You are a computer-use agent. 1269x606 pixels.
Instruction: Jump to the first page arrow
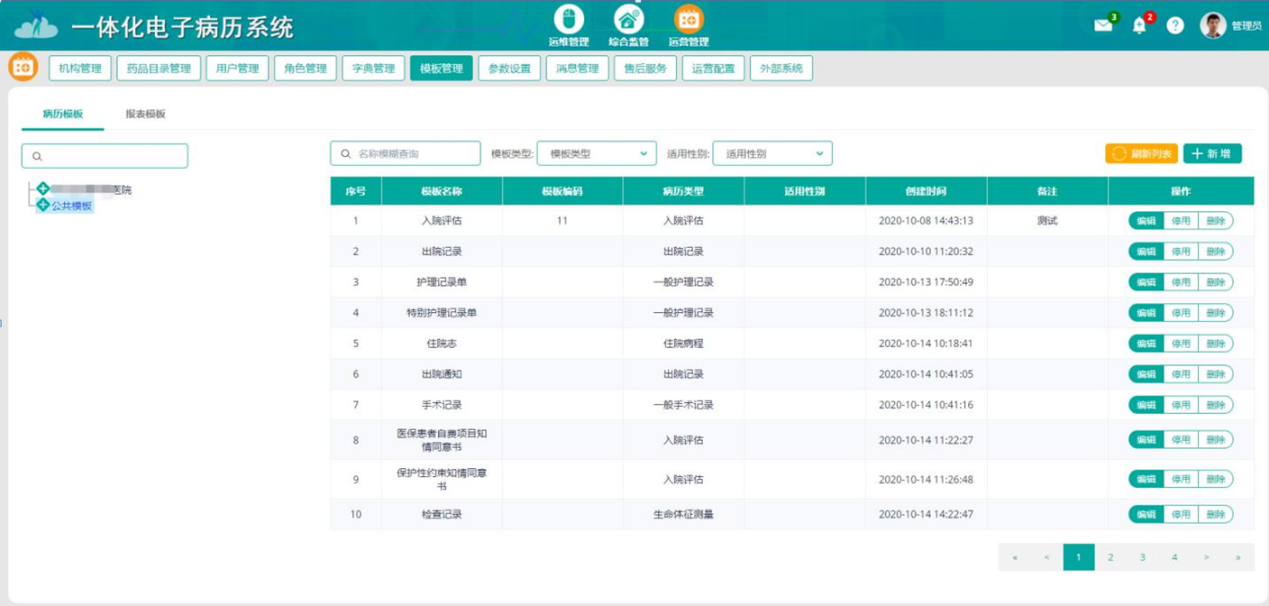tap(1015, 558)
